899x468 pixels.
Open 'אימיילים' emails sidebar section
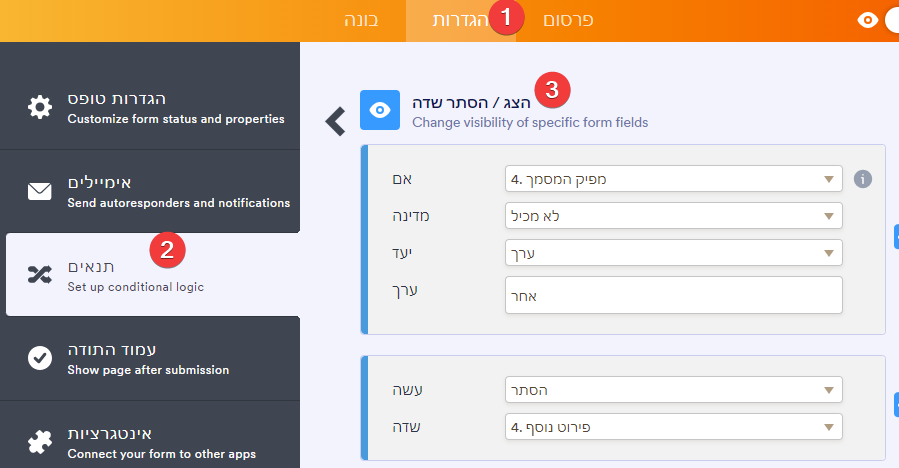click(x=150, y=192)
